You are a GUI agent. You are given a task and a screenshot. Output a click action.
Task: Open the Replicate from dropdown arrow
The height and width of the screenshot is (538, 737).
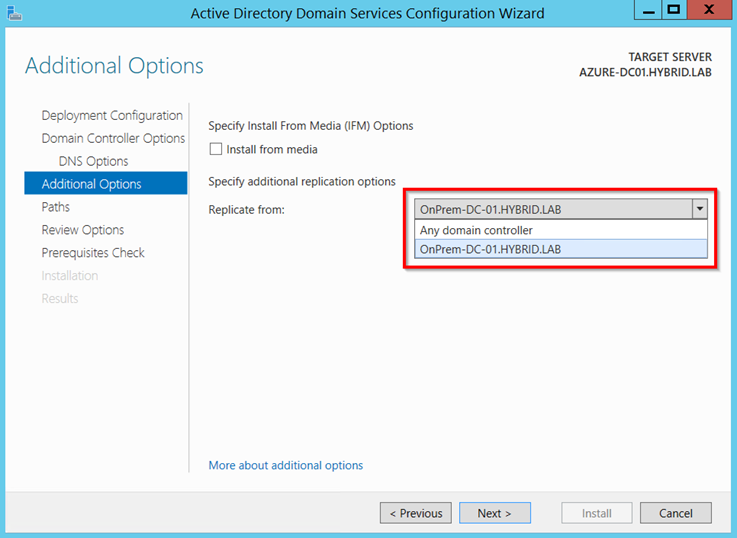point(699,209)
